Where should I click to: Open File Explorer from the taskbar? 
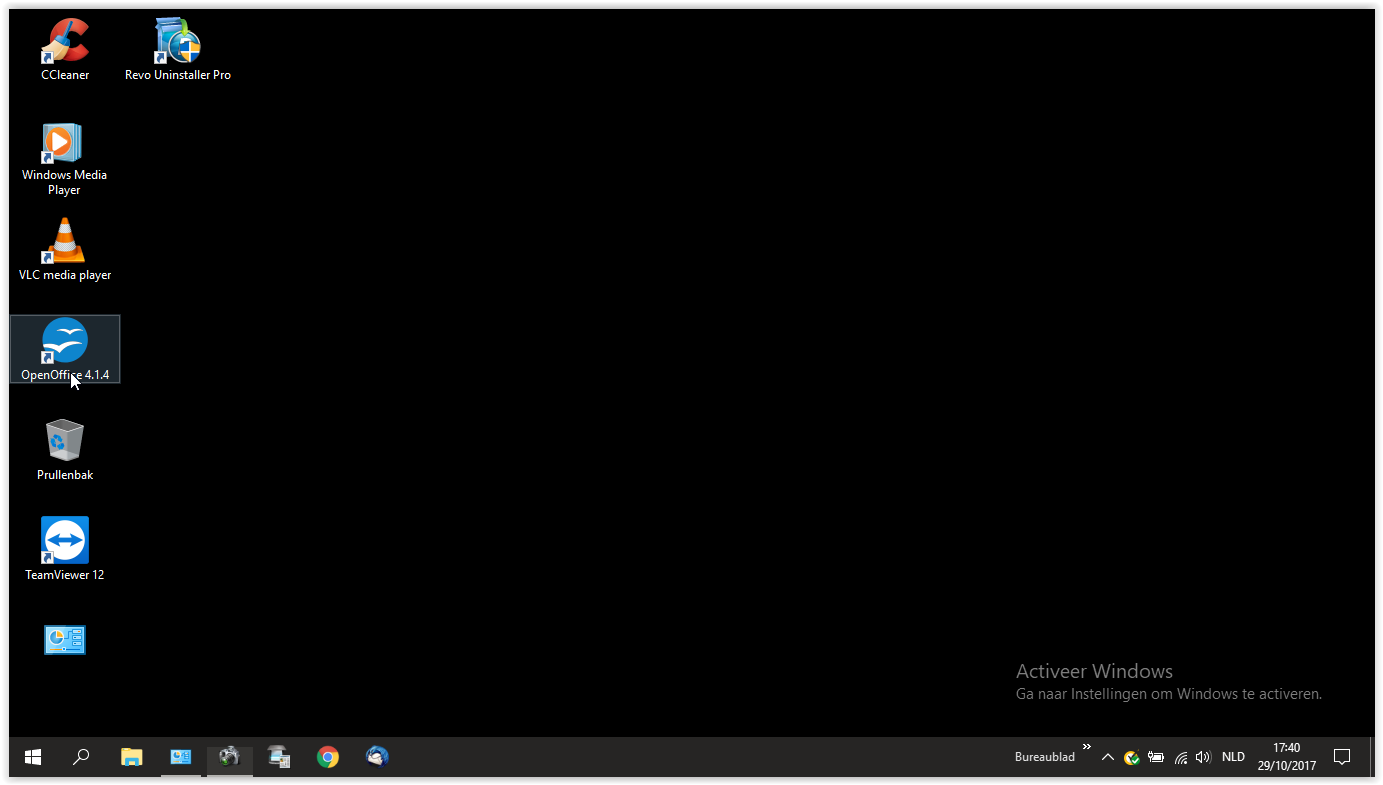pos(131,757)
